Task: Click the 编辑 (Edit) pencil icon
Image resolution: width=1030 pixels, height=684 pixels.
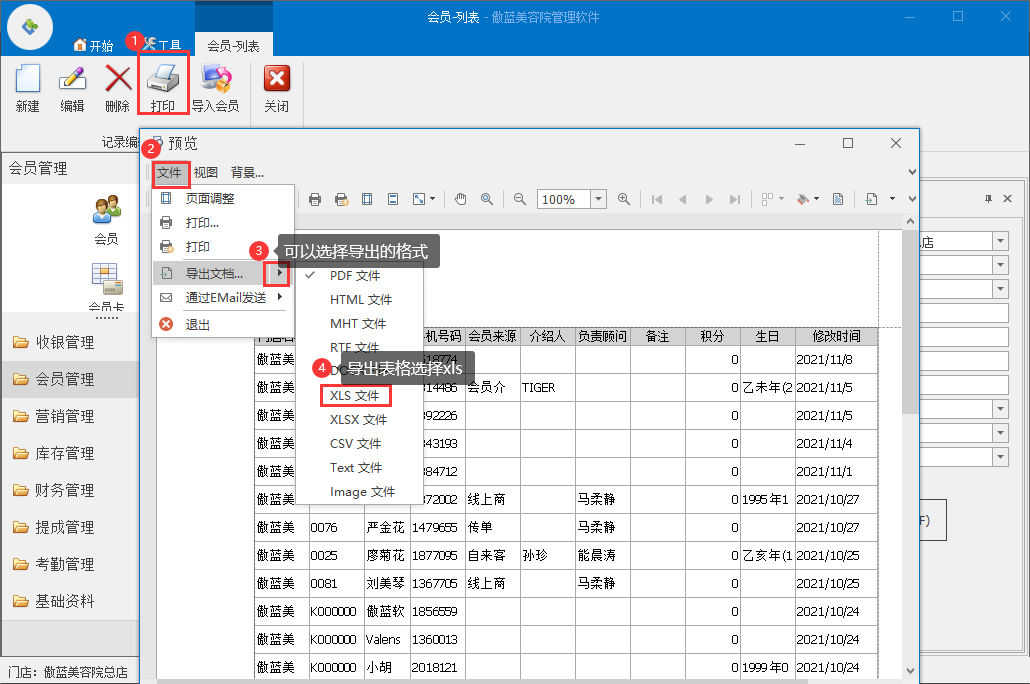Action: [72, 80]
